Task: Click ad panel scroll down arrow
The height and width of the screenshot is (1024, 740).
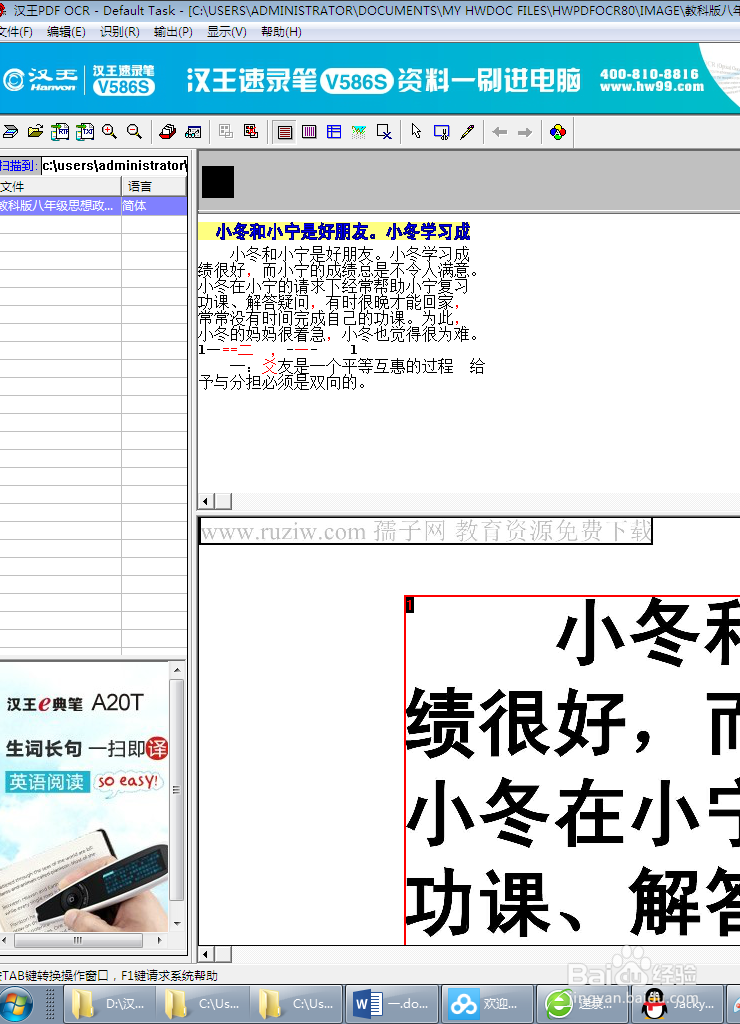Action: (177, 924)
